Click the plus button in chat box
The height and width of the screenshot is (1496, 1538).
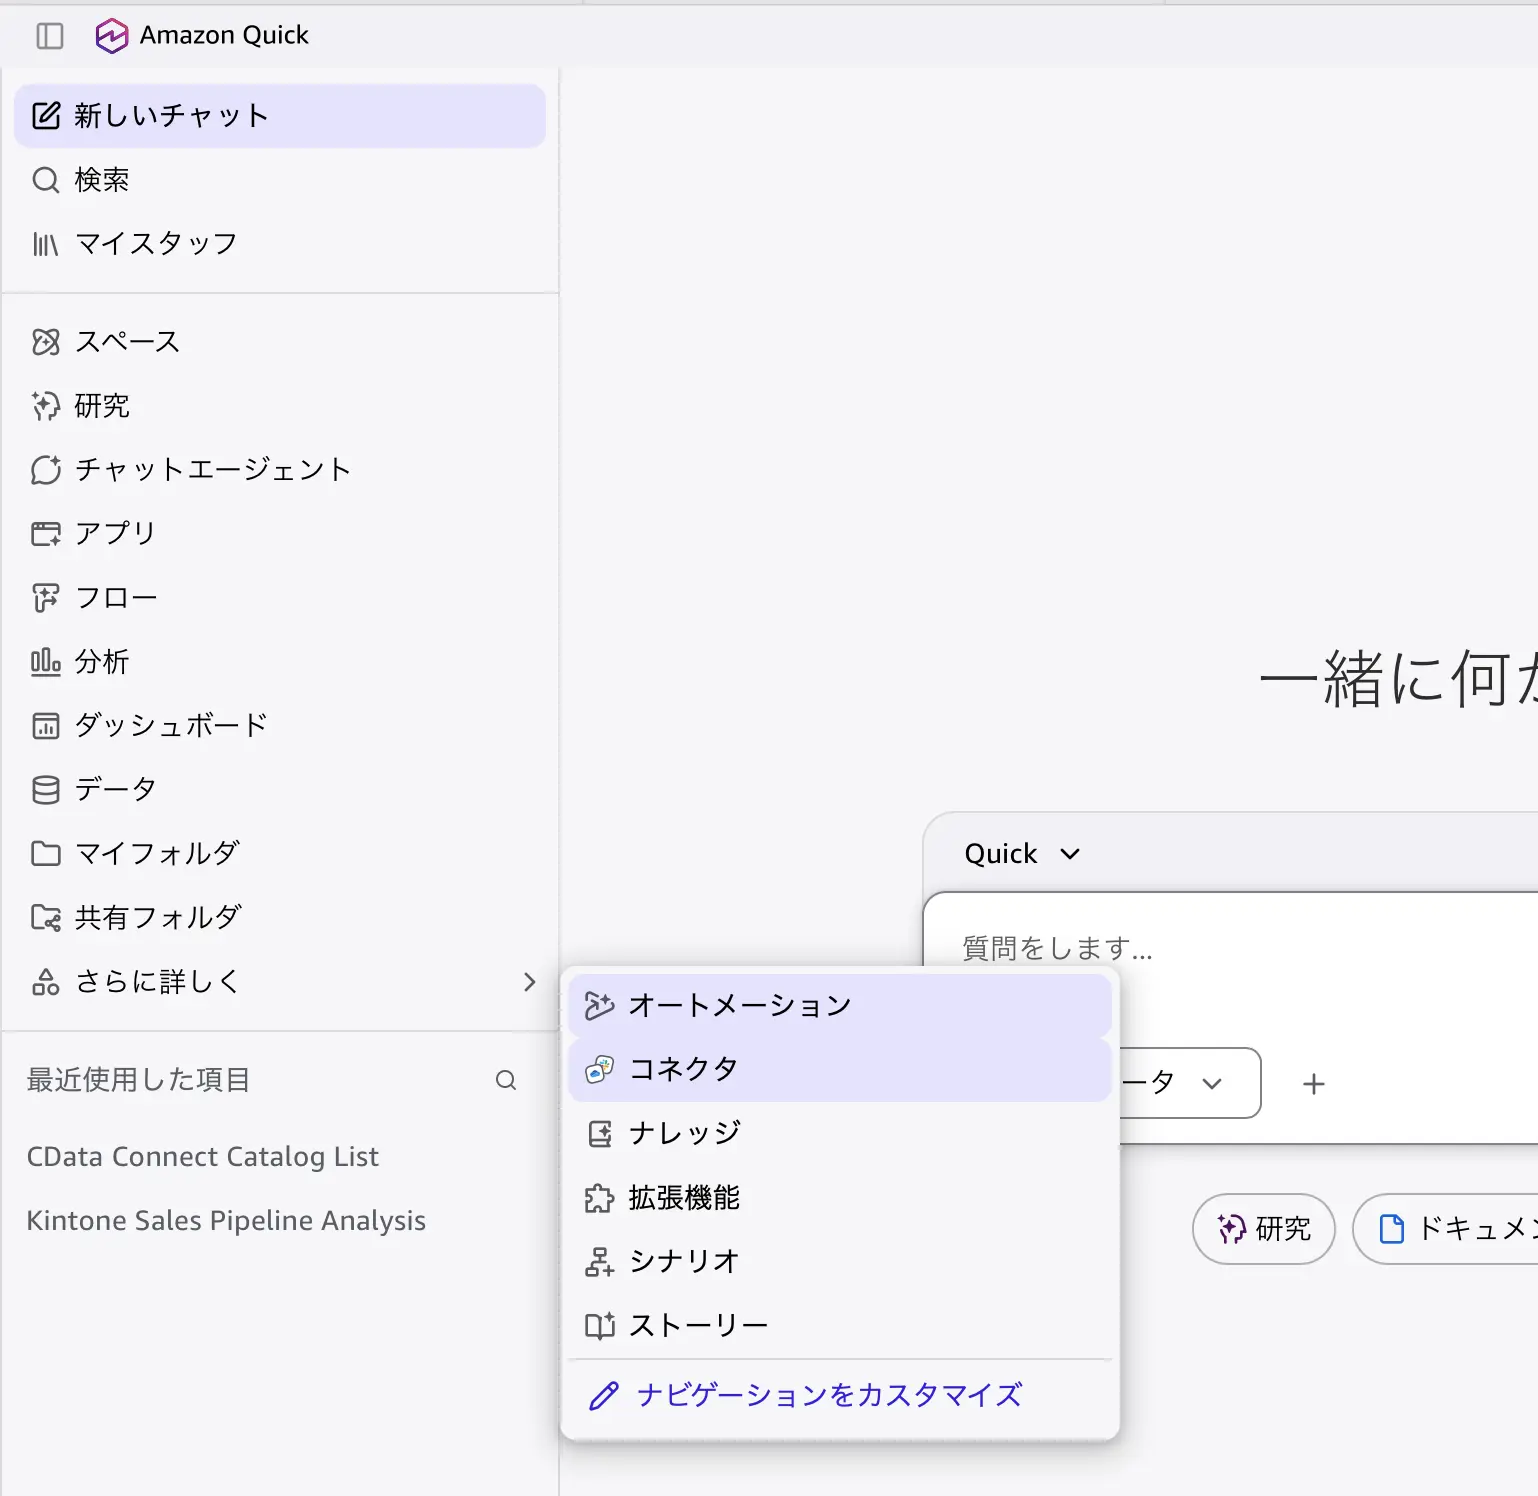[x=1314, y=1084]
